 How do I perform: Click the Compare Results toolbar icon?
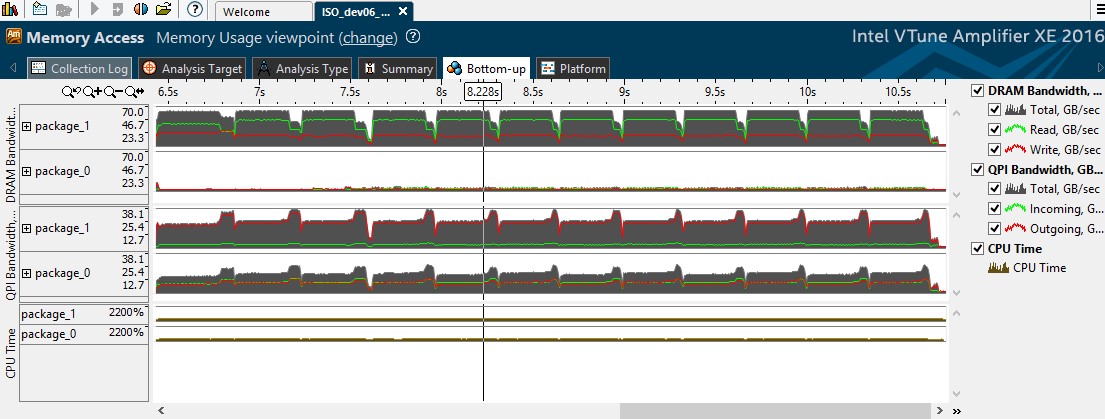[x=140, y=10]
